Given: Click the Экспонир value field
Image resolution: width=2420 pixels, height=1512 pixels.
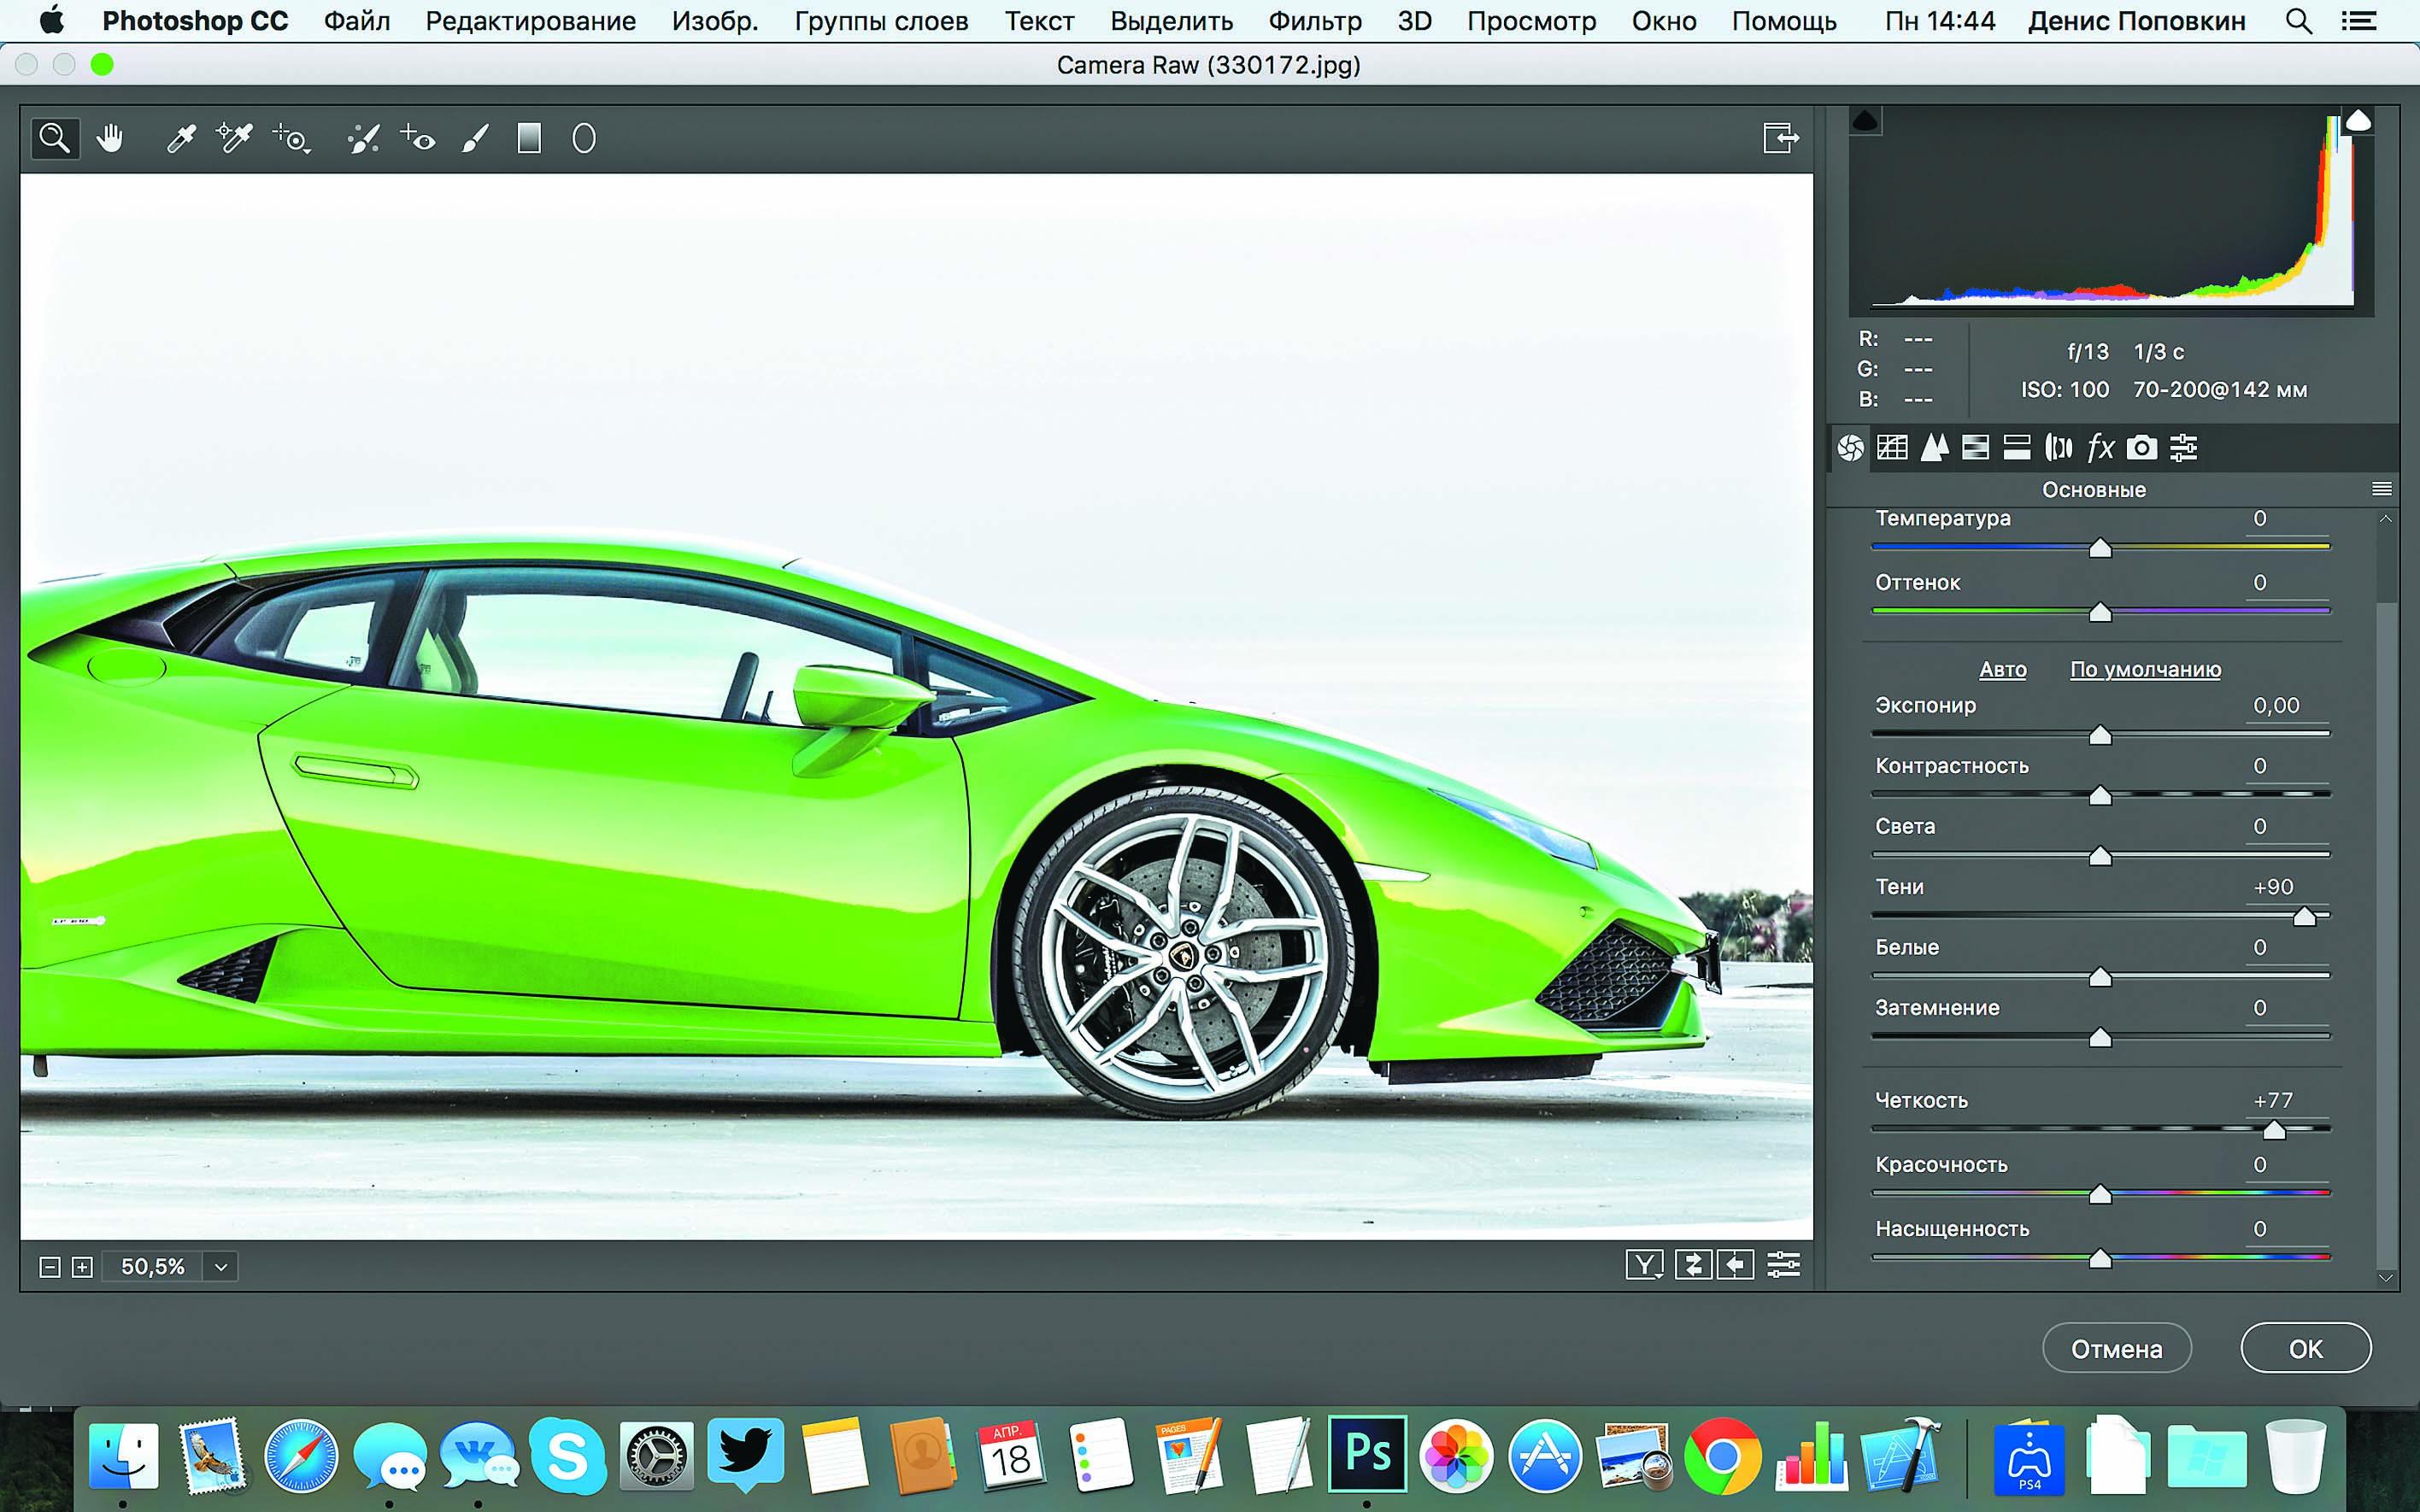Looking at the screenshot, I should (2276, 705).
